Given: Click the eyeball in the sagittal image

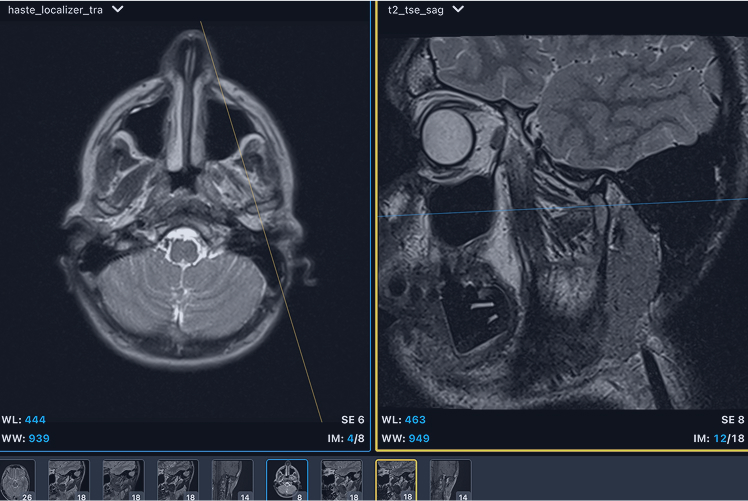Looking at the screenshot, I should coord(447,135).
